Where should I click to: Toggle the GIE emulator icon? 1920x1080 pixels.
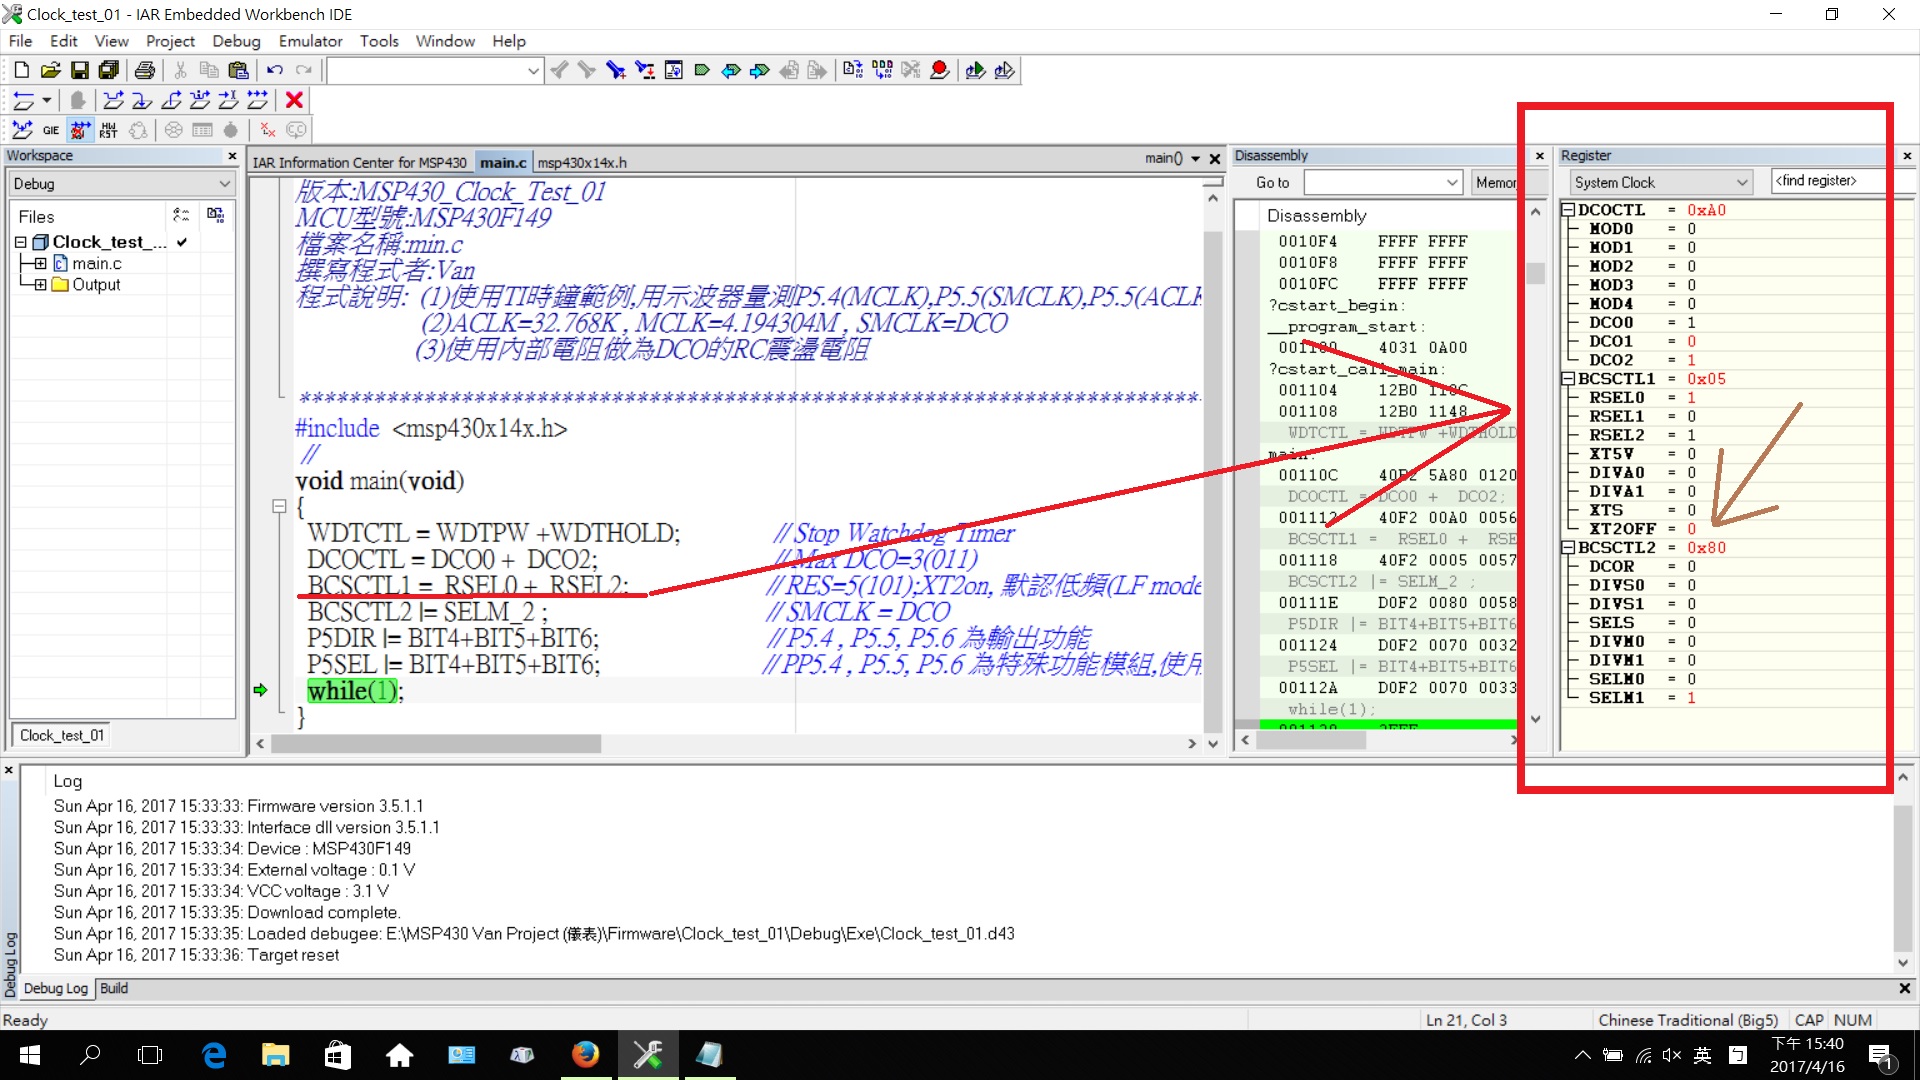coord(51,130)
